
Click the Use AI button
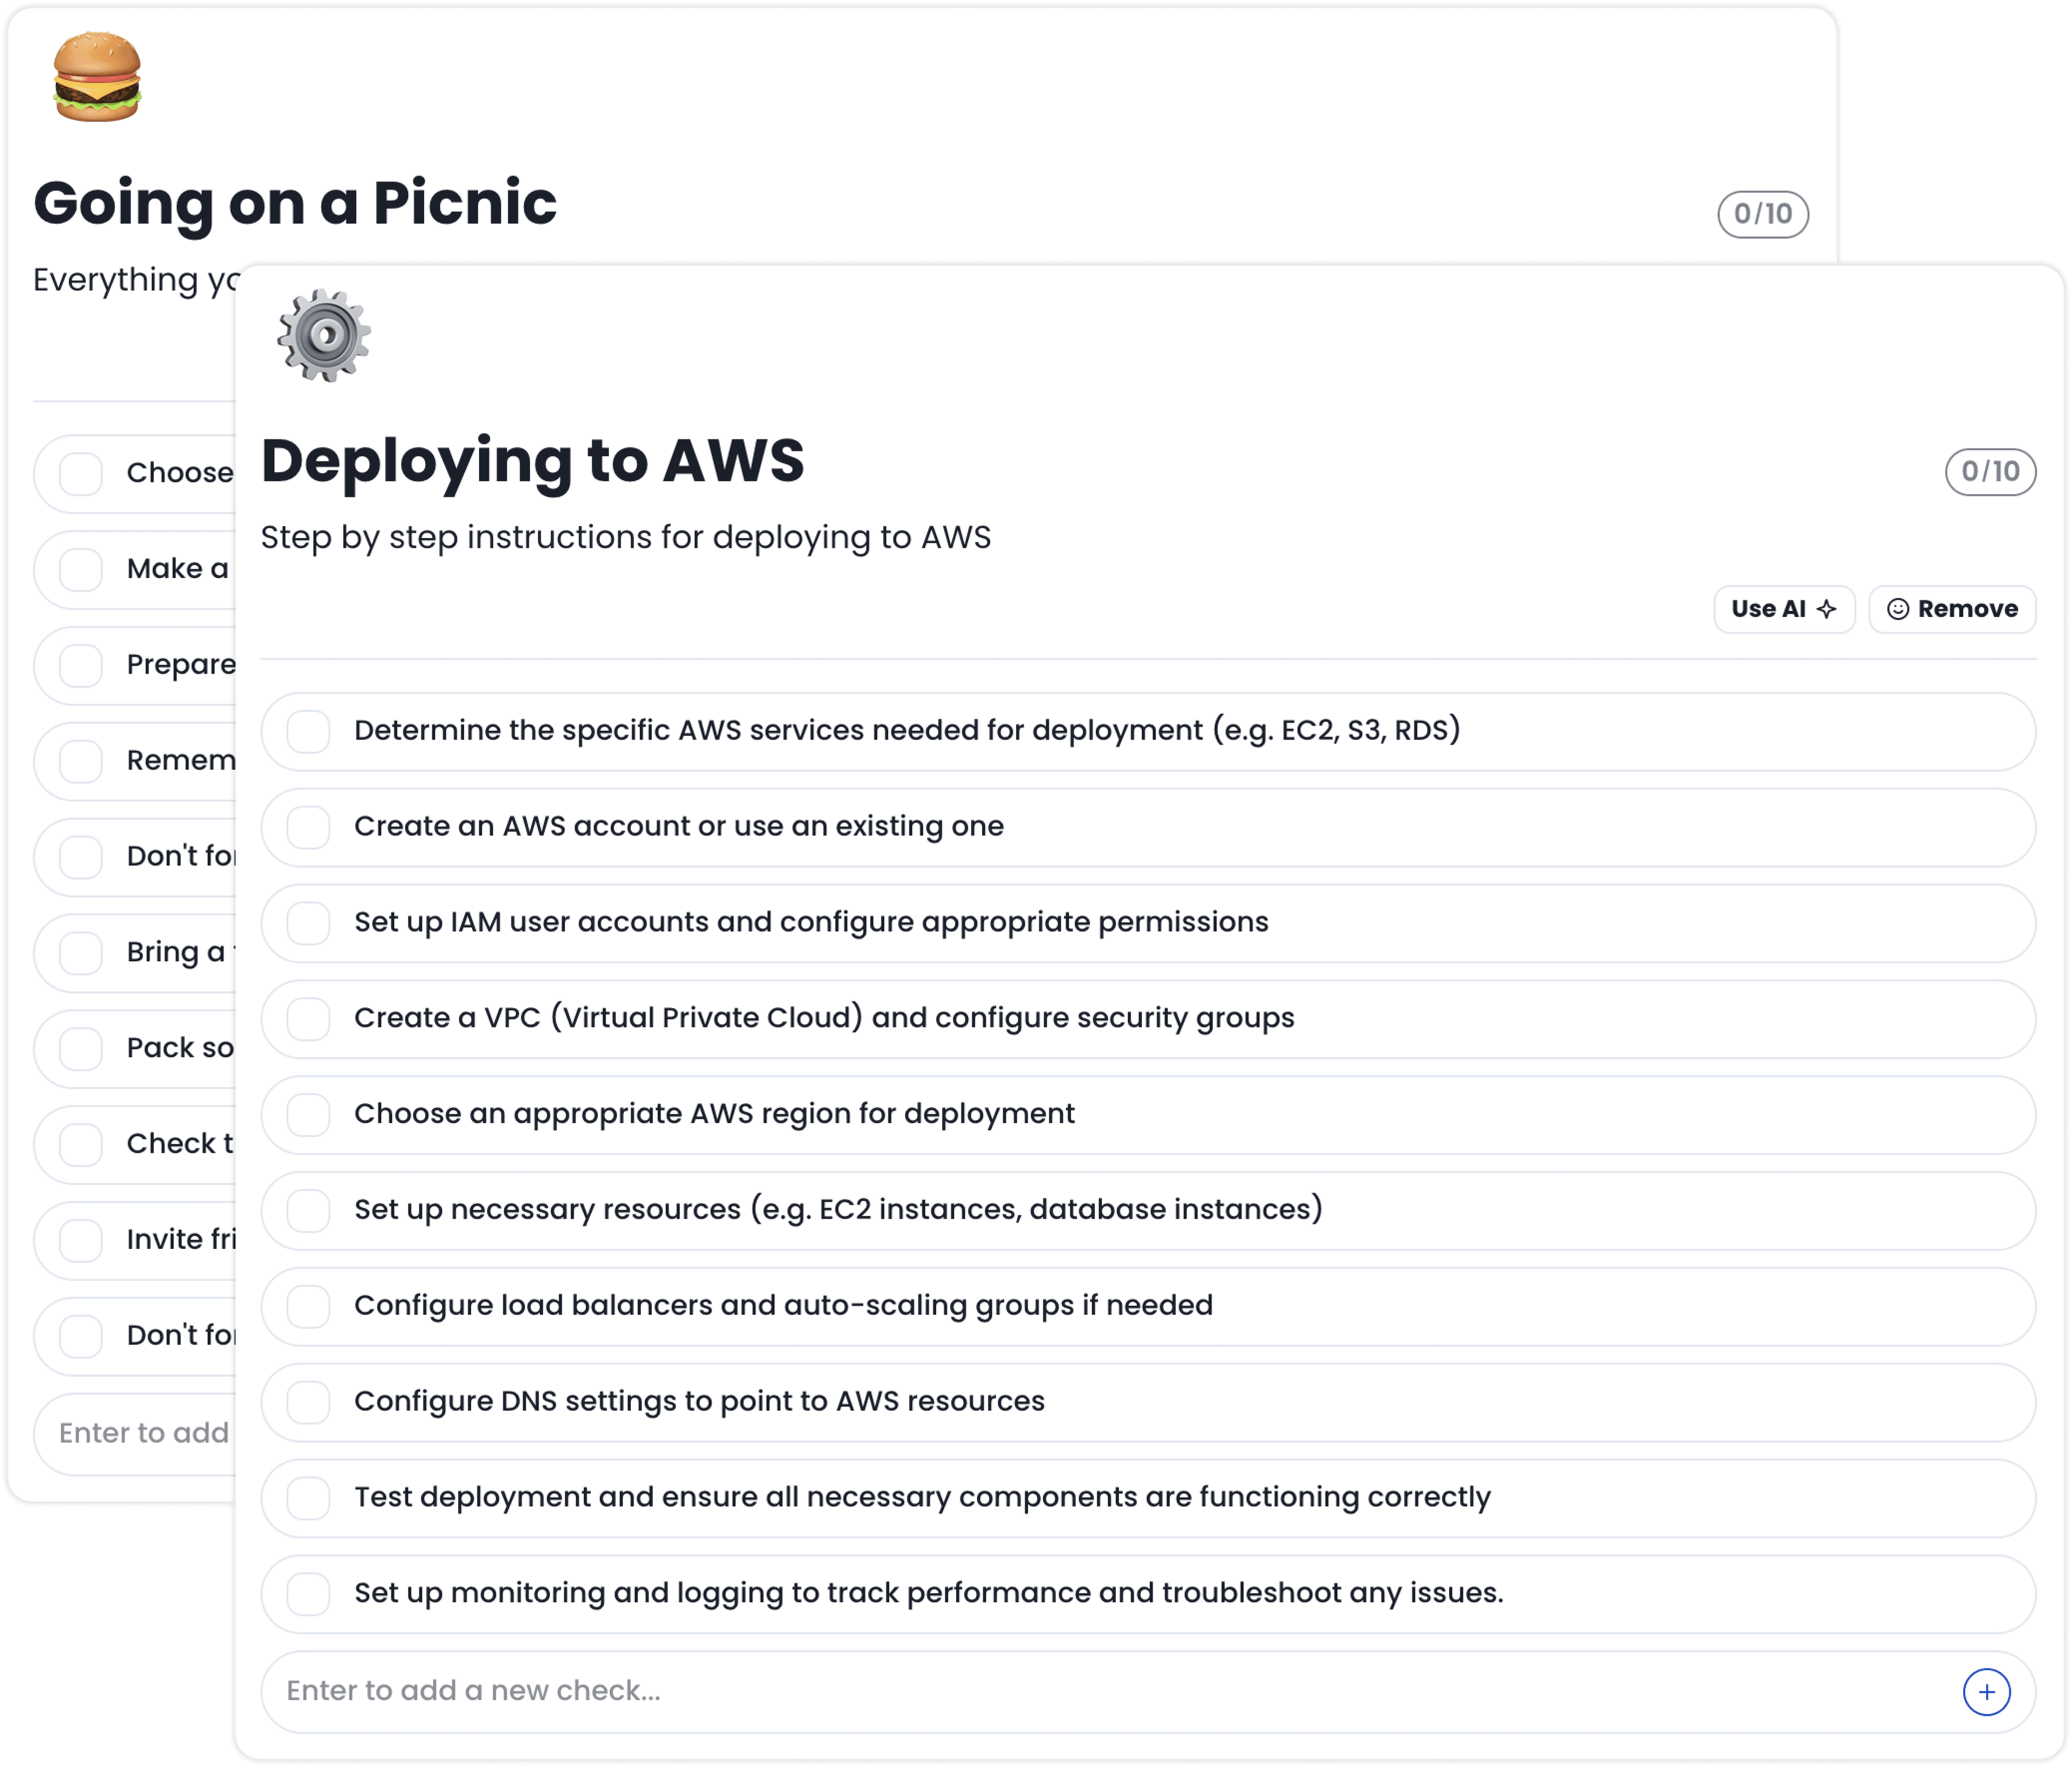click(1784, 609)
